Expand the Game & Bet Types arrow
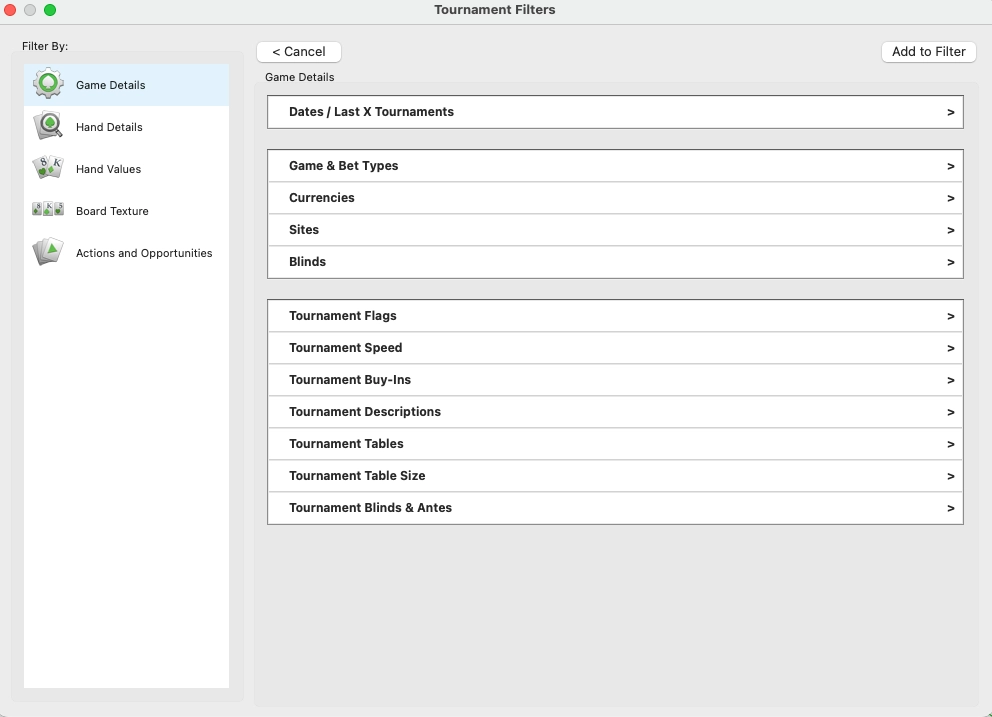The width and height of the screenshot is (992, 717). (950, 166)
